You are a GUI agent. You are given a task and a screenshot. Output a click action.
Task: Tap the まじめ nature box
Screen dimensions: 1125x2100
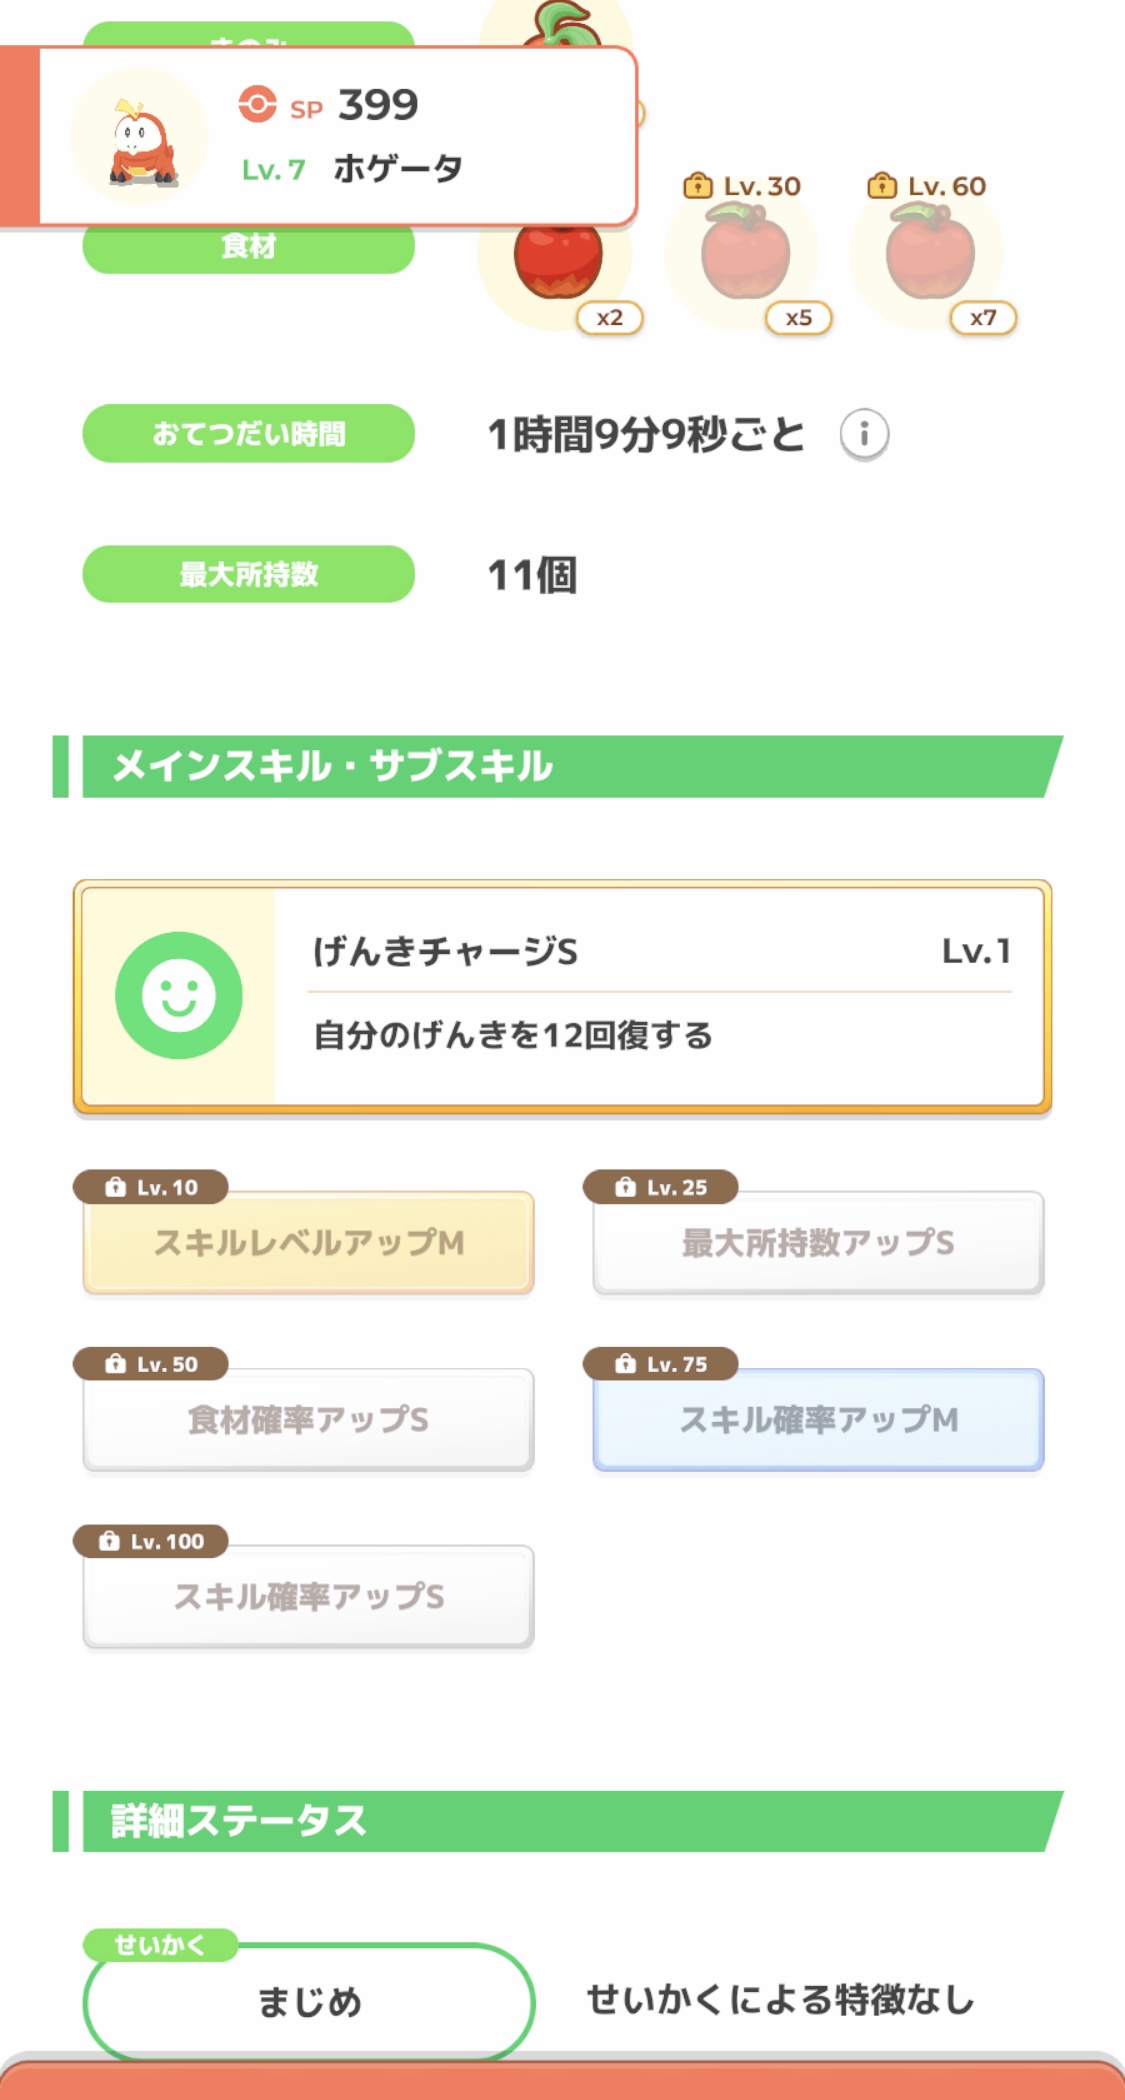[308, 2002]
